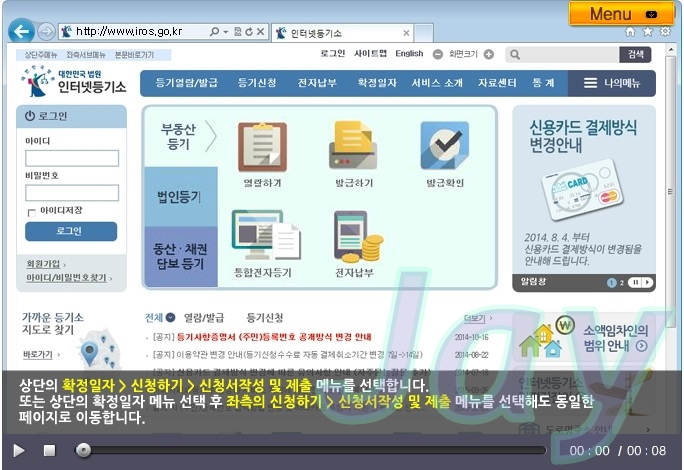Open the 등기열람/발급 menu
This screenshot has width=684, height=470.
click(x=187, y=83)
